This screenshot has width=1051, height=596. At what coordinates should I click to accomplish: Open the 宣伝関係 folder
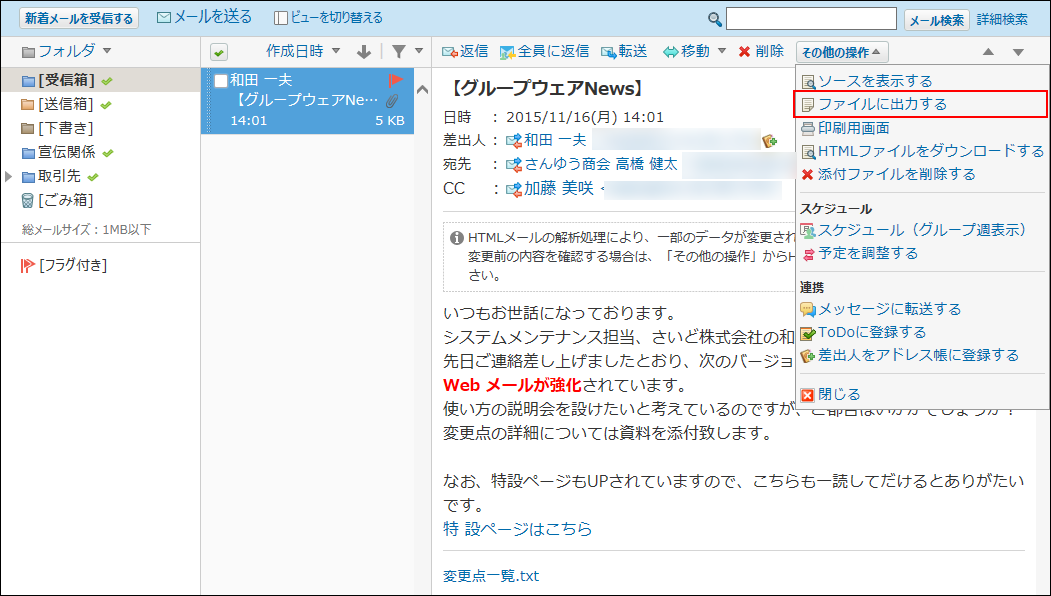67,152
